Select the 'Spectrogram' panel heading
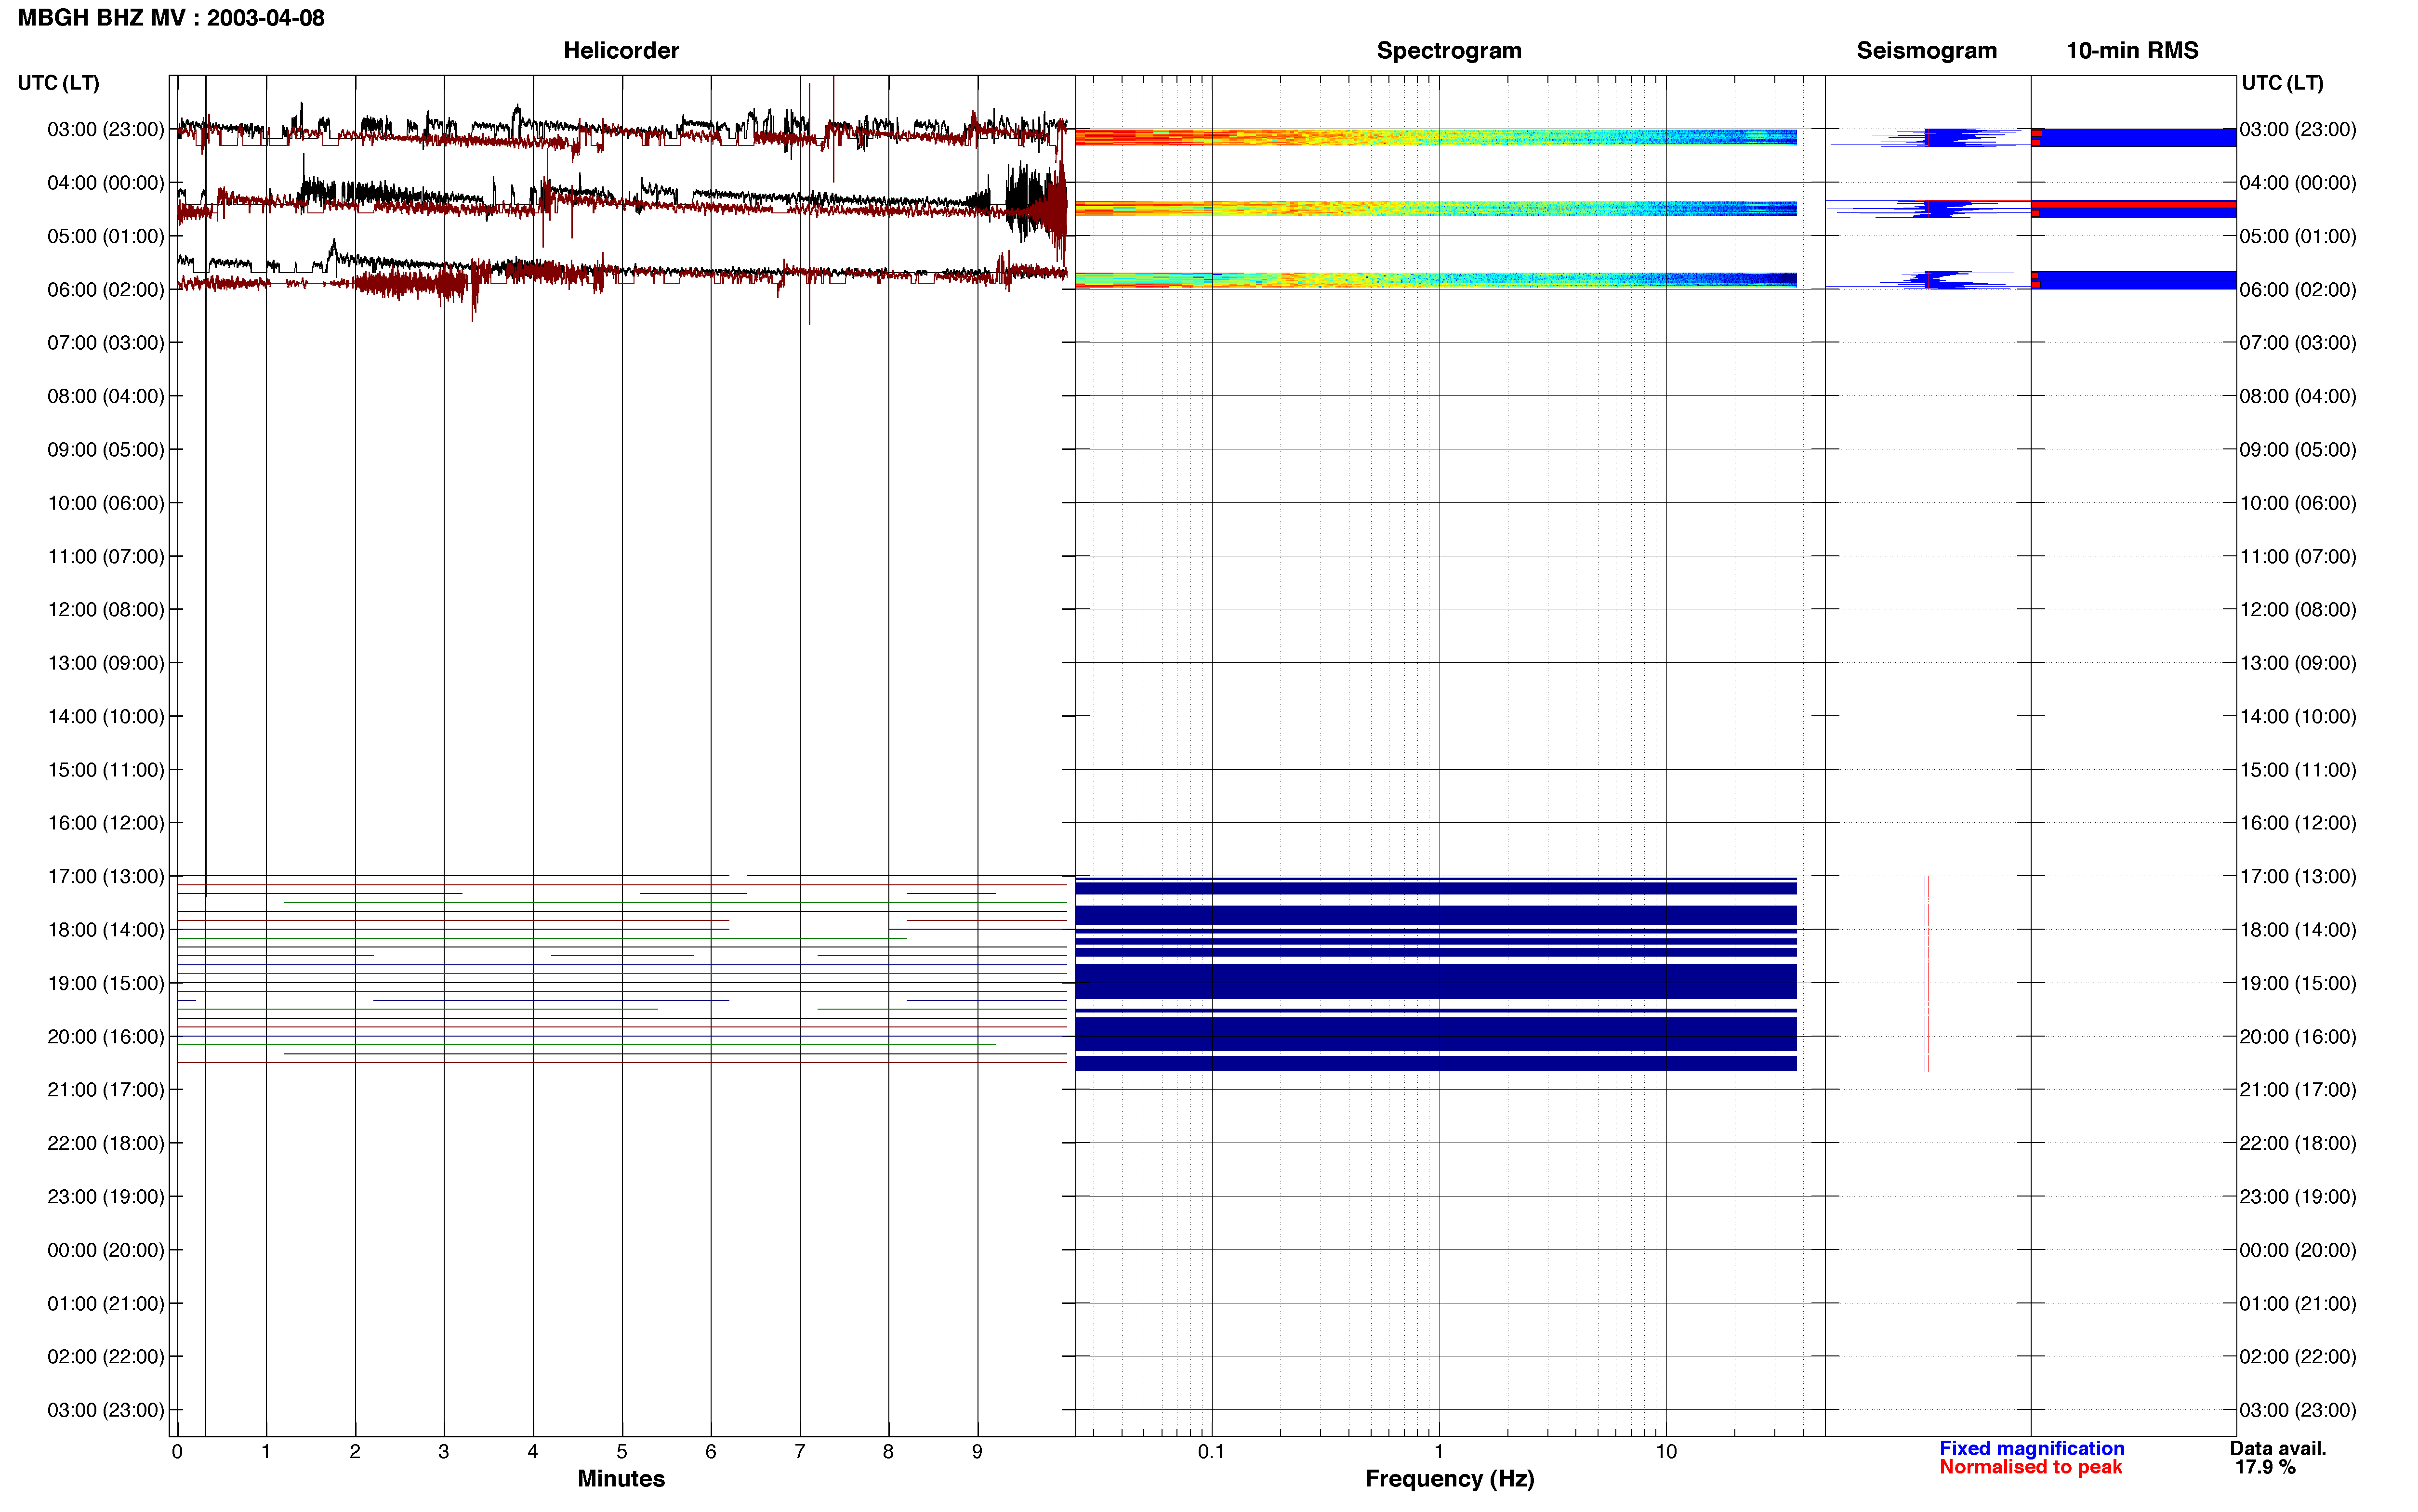Image resolution: width=2418 pixels, height=1512 pixels. [x=1449, y=50]
